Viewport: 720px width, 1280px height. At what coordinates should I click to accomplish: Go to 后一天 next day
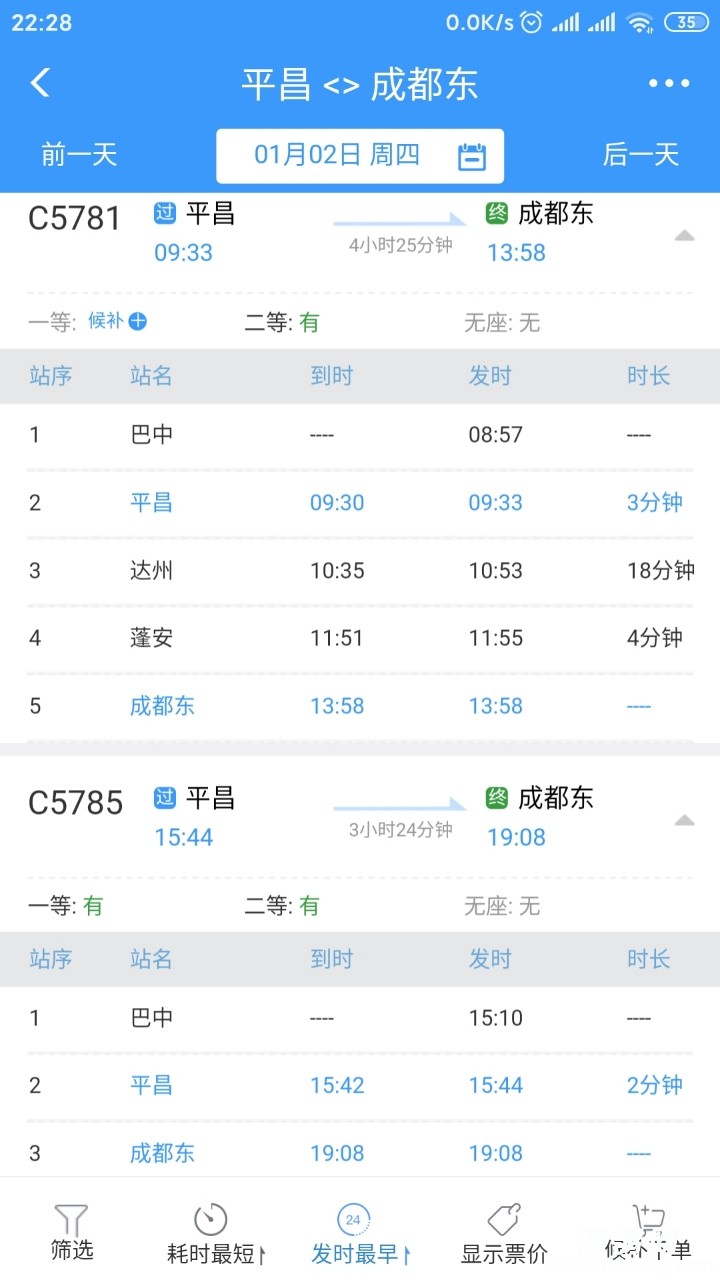[x=641, y=155]
